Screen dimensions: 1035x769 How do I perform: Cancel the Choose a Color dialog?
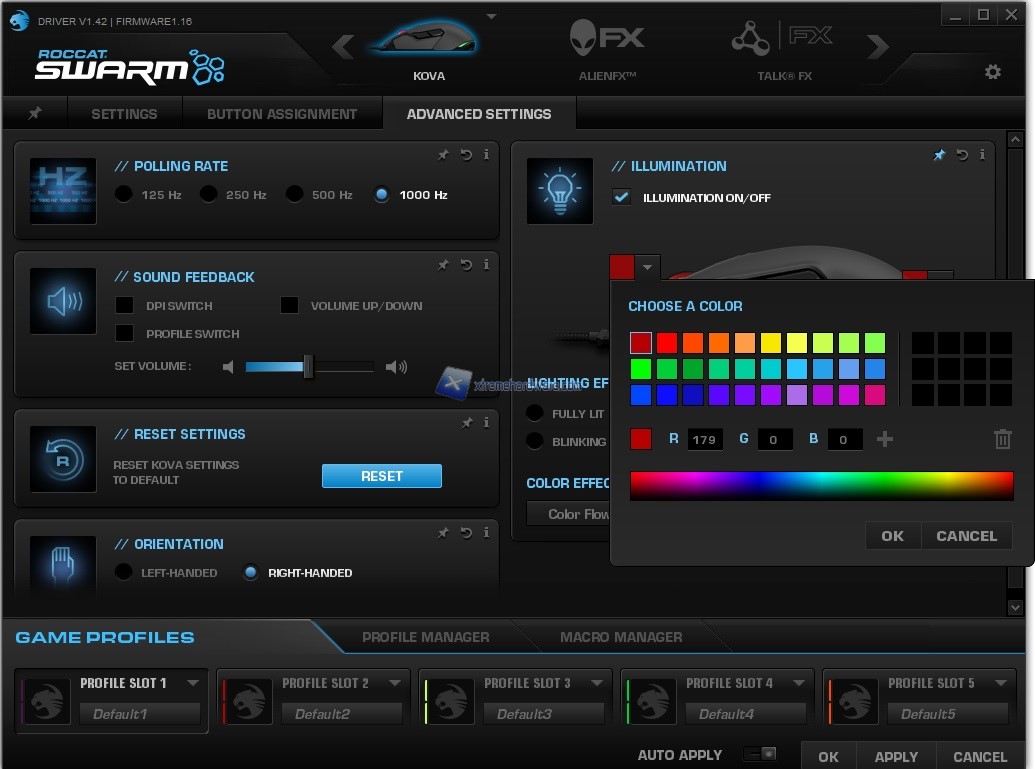tap(966, 536)
